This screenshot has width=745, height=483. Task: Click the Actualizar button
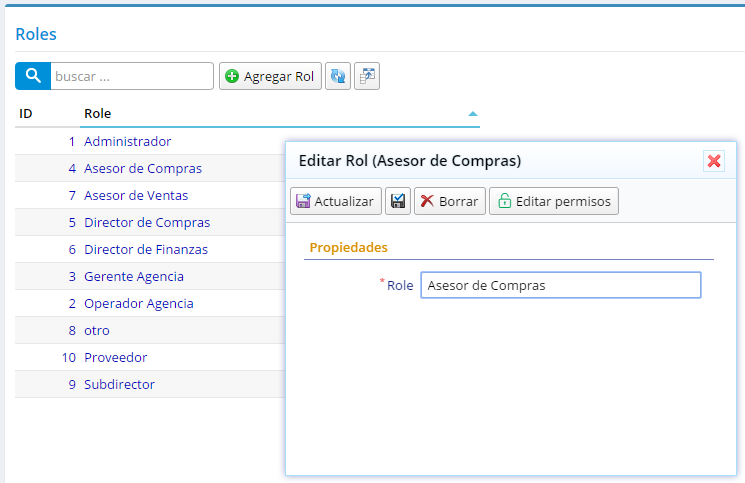[336, 201]
